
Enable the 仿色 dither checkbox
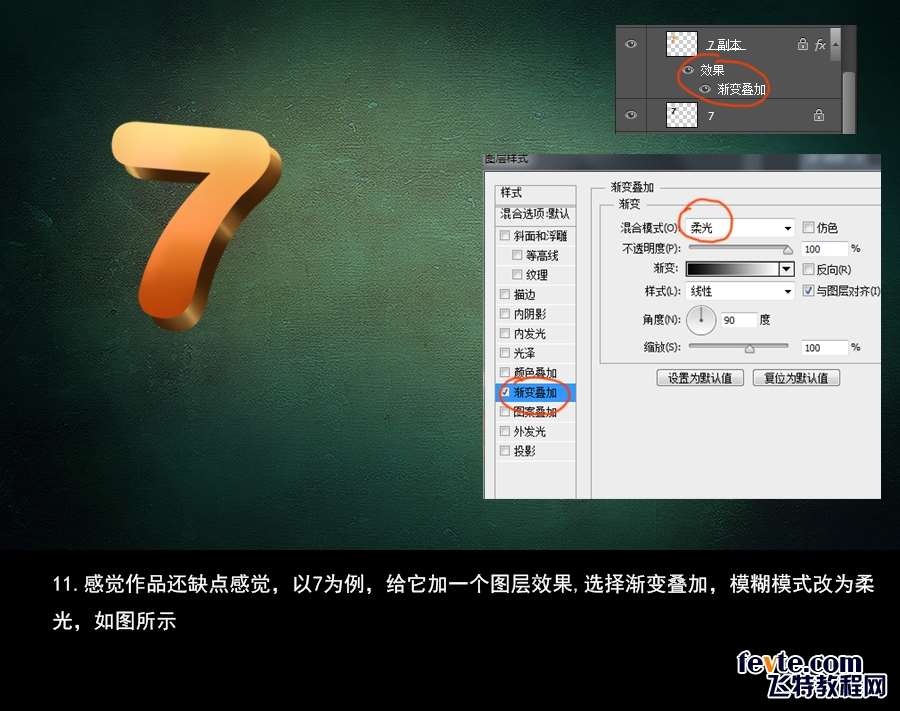[808, 228]
